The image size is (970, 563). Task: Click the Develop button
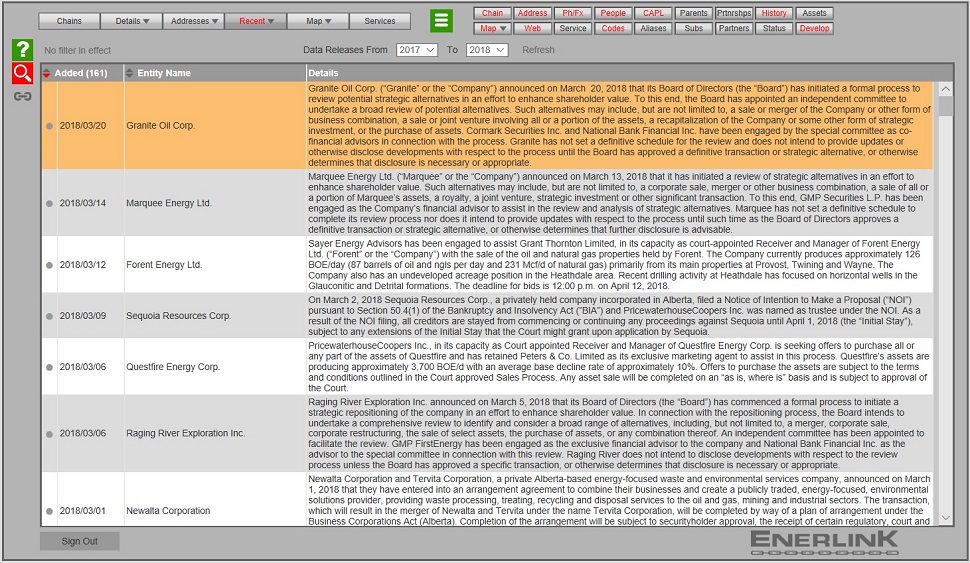tap(814, 28)
